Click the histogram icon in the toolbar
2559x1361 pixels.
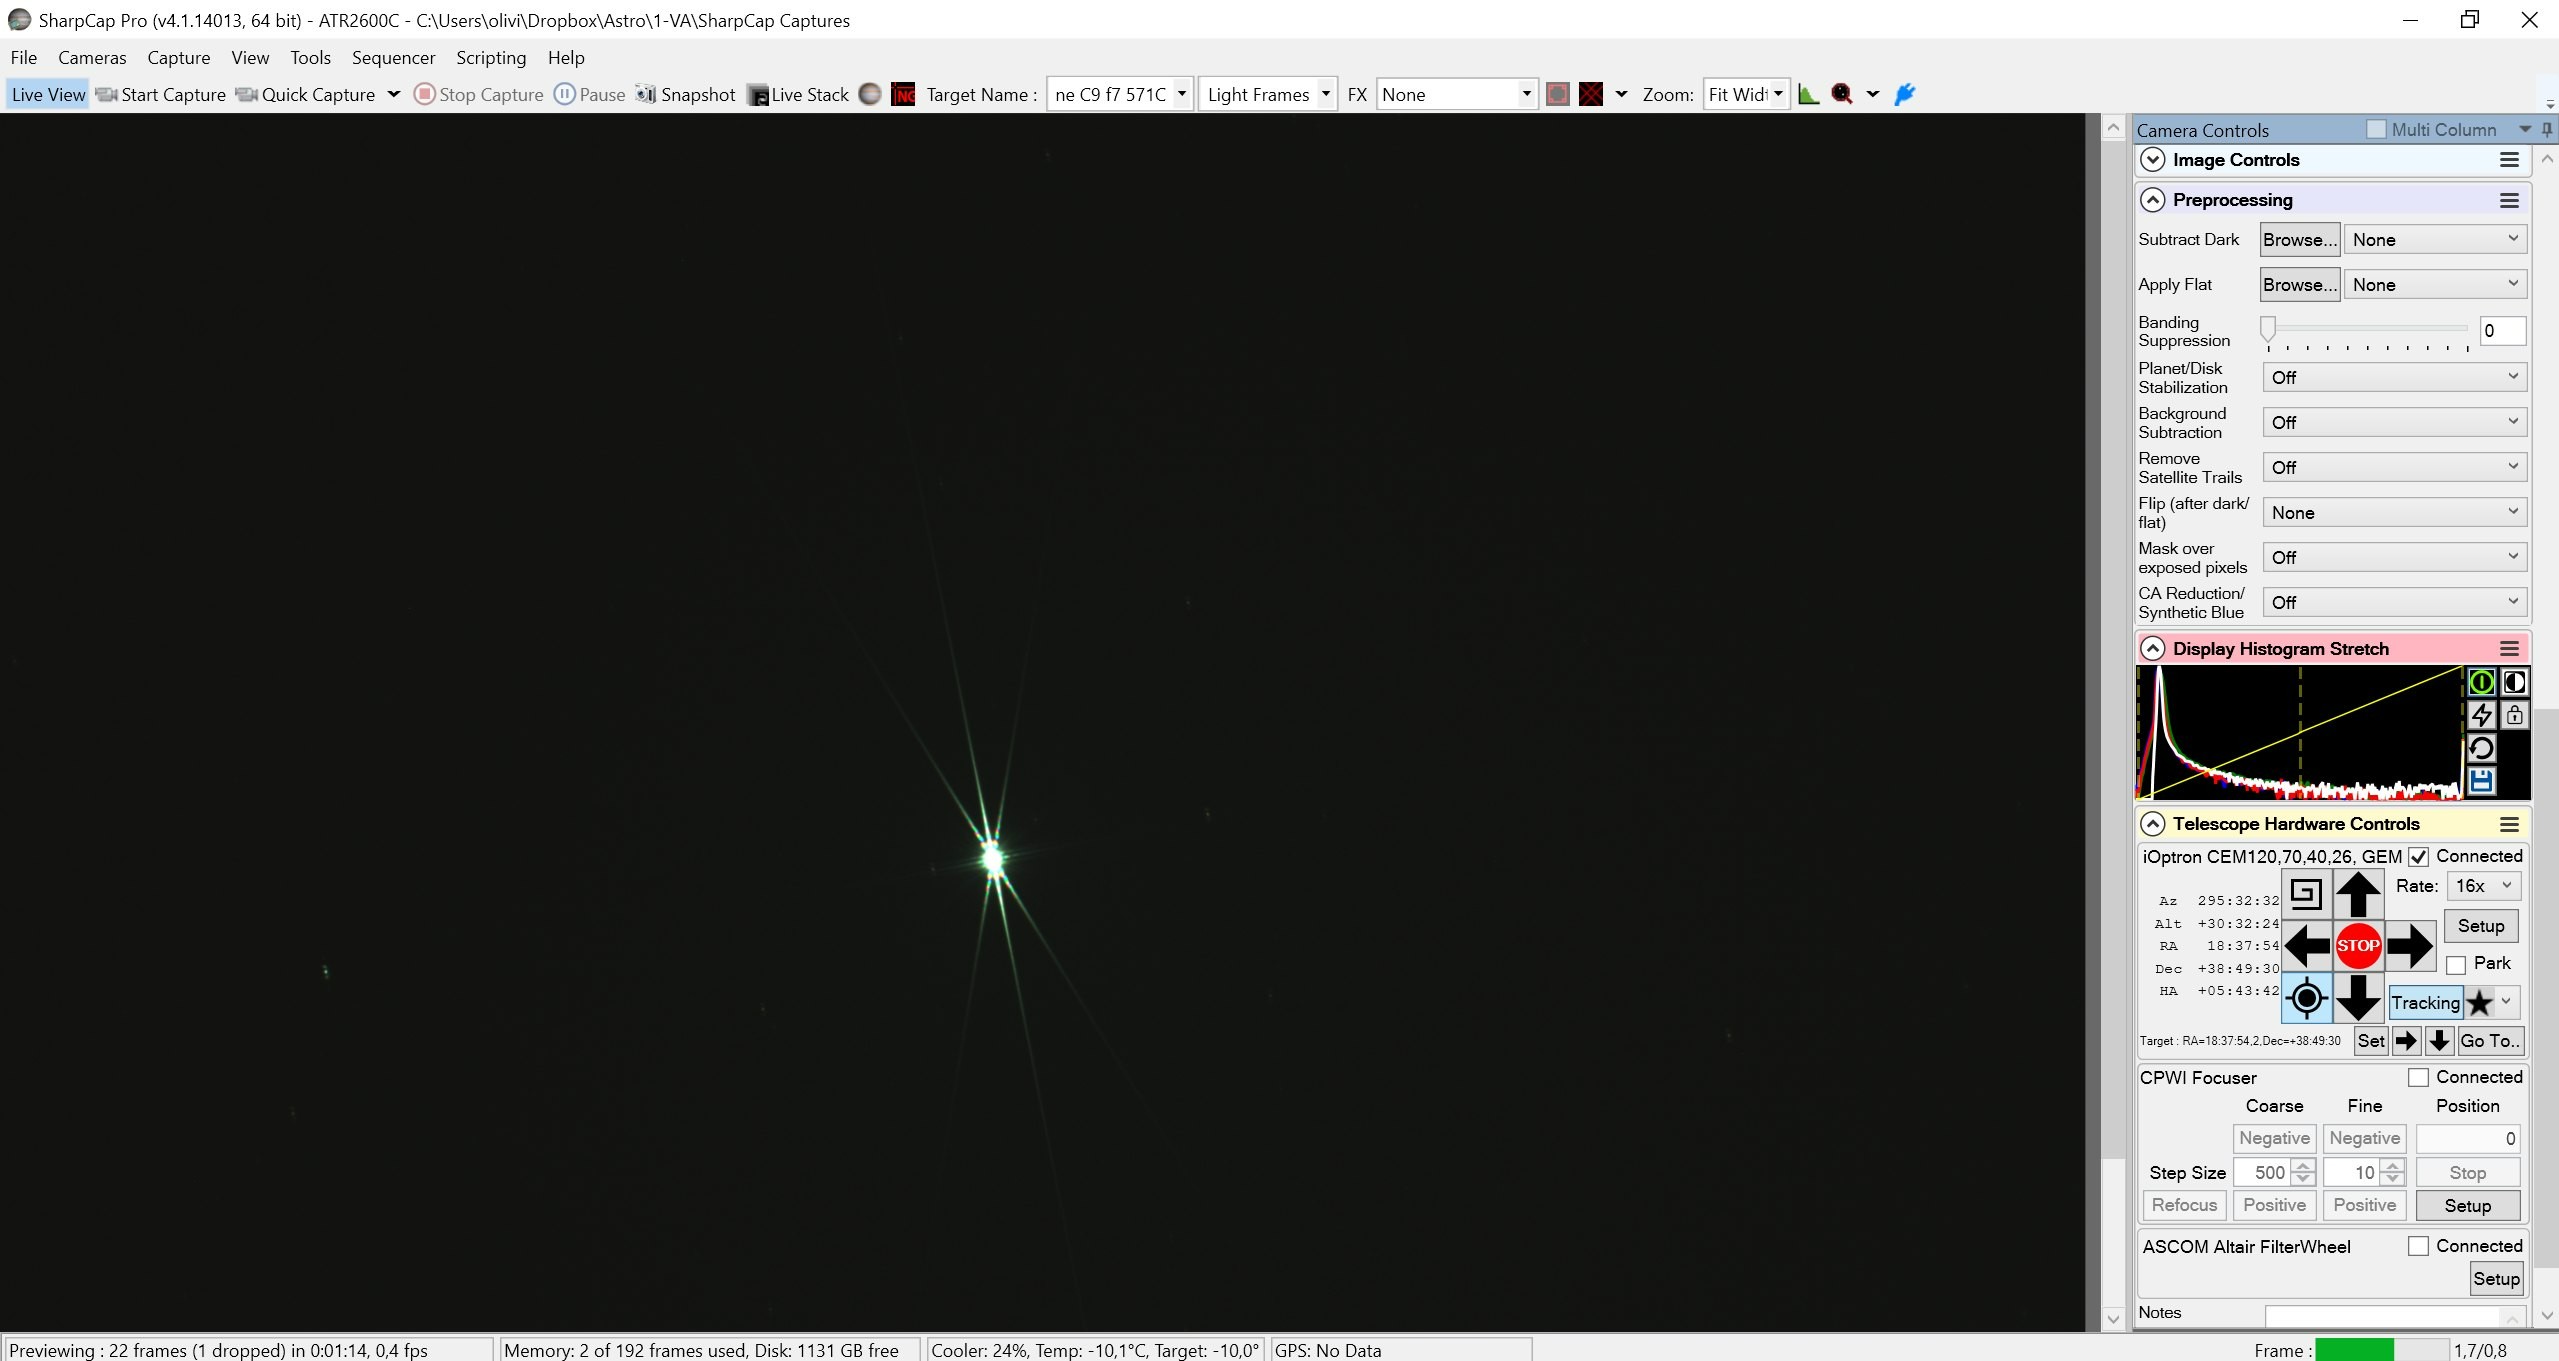[x=1808, y=94]
